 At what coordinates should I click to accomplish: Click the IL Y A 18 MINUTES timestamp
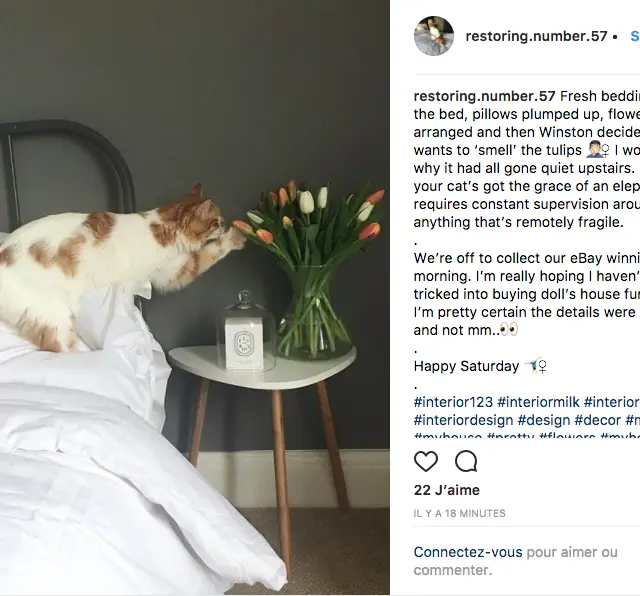click(460, 513)
